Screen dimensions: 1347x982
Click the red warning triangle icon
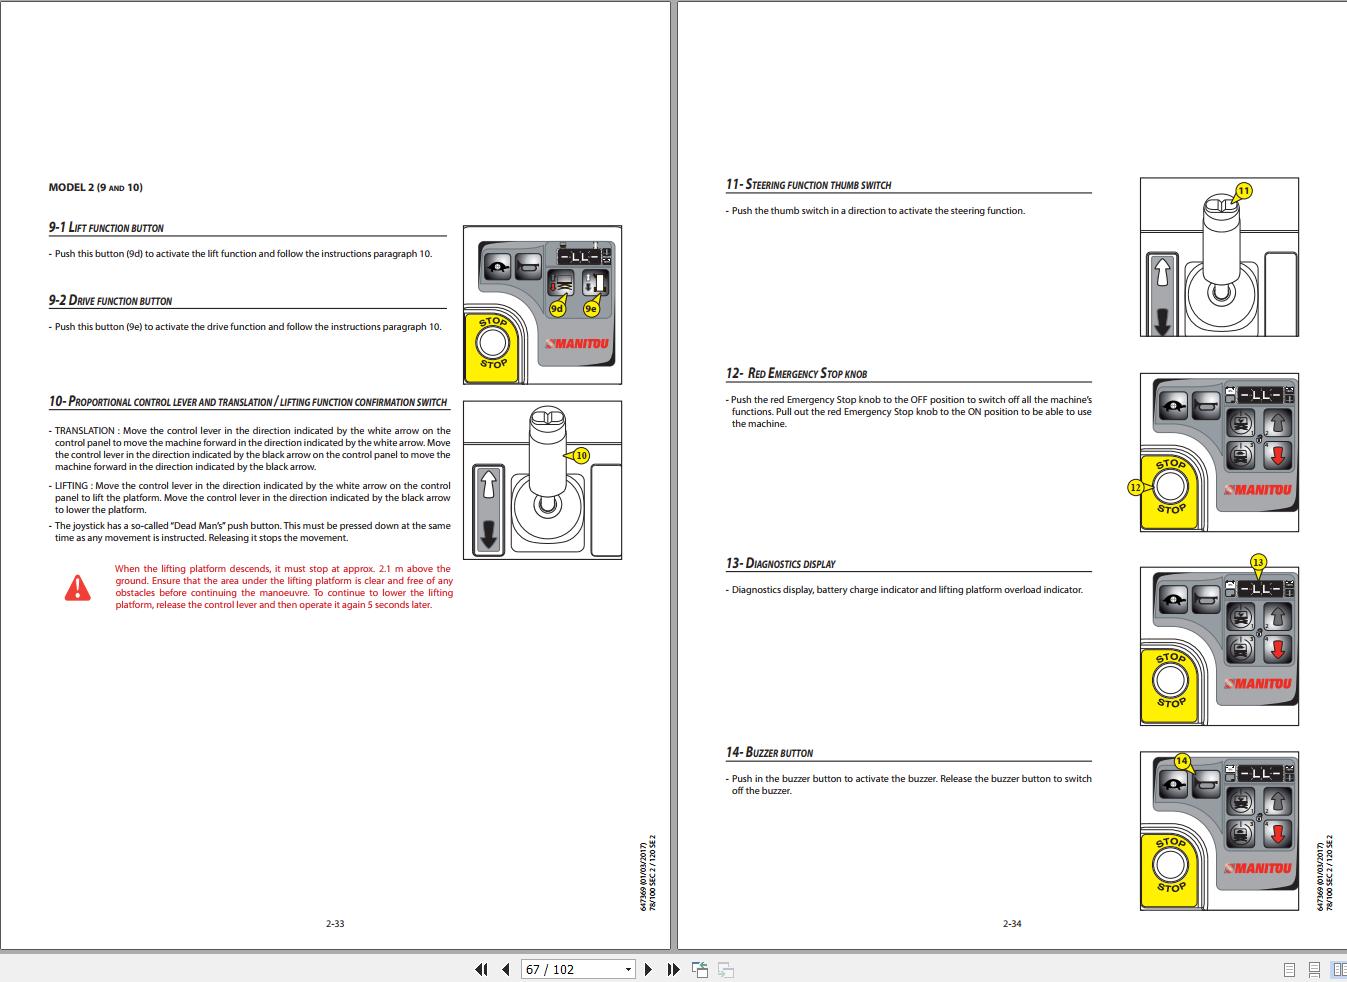[78, 588]
